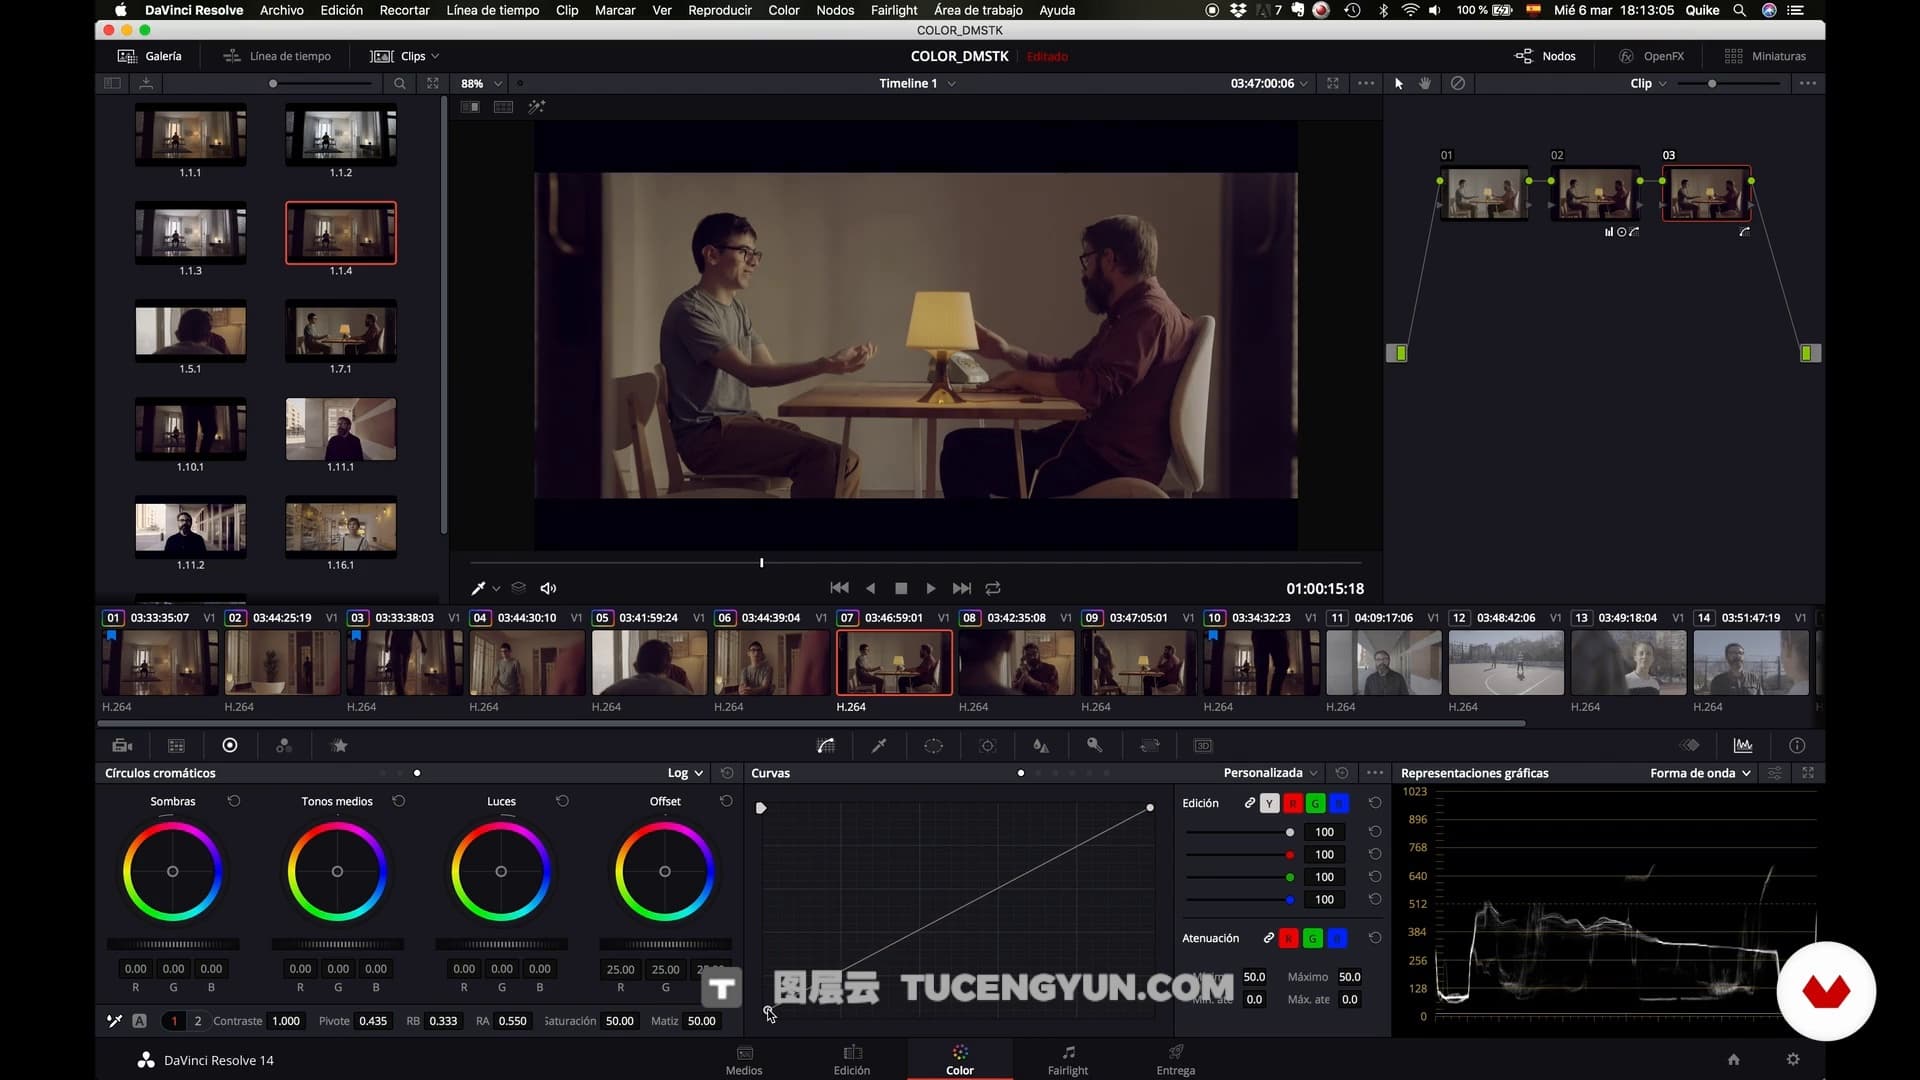1920x1080 pixels.
Task: Open the Camera Raw palette
Action: pyautogui.click(x=122, y=745)
